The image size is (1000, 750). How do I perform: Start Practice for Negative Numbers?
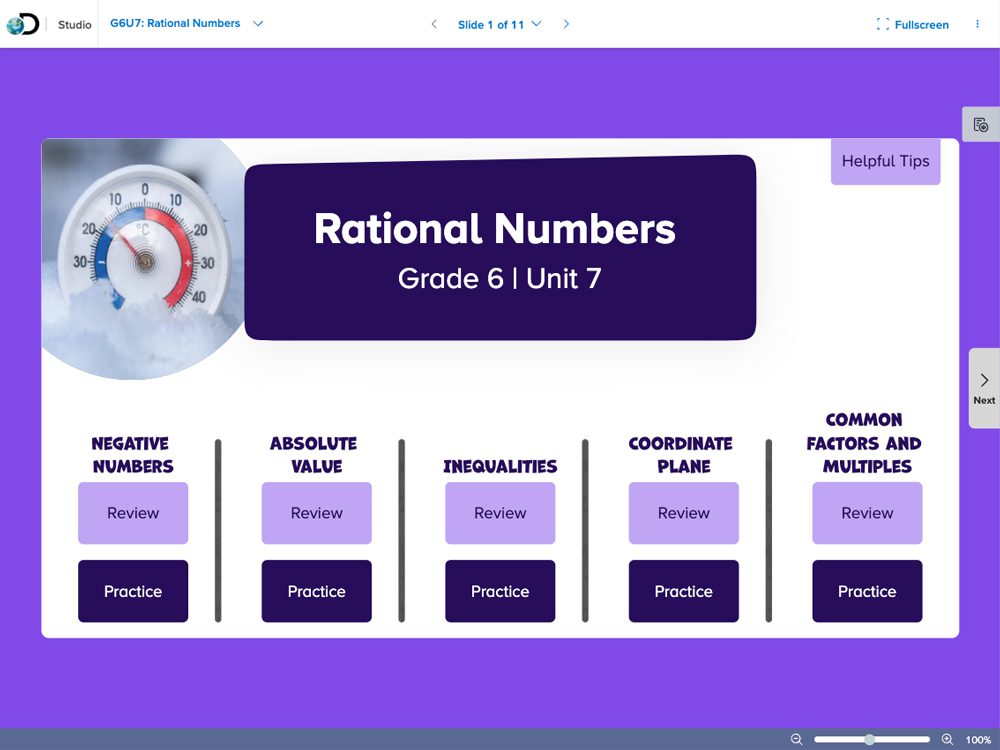[x=133, y=591]
